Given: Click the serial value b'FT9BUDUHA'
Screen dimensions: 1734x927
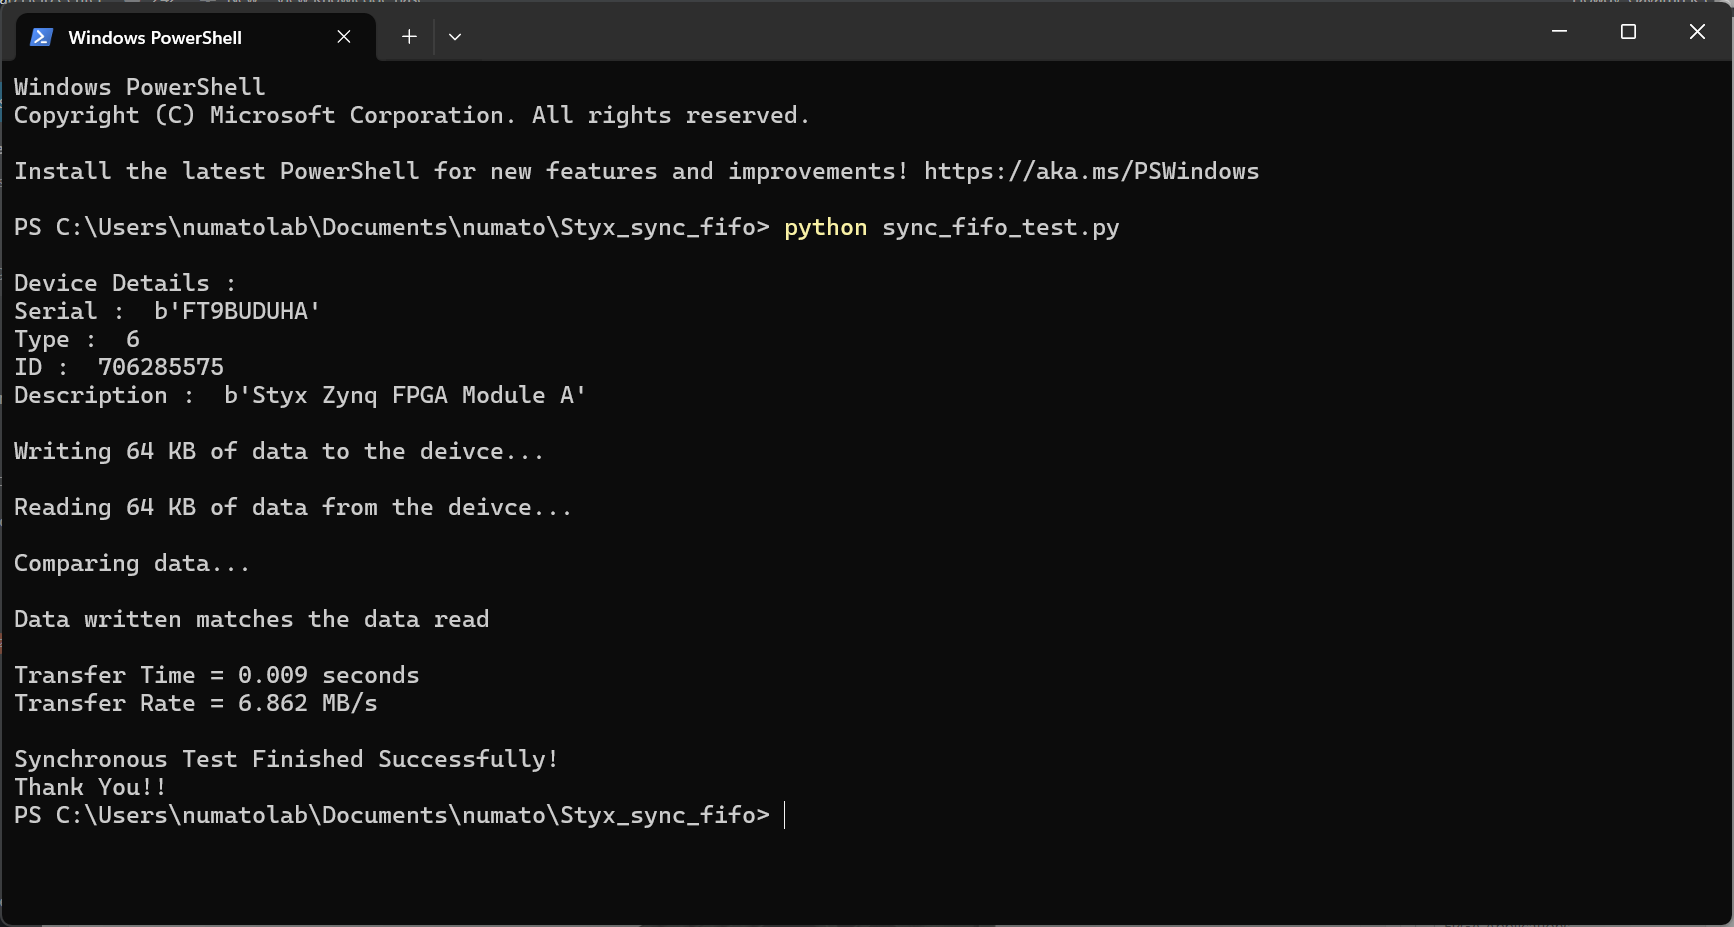Looking at the screenshot, I should pos(237,312).
